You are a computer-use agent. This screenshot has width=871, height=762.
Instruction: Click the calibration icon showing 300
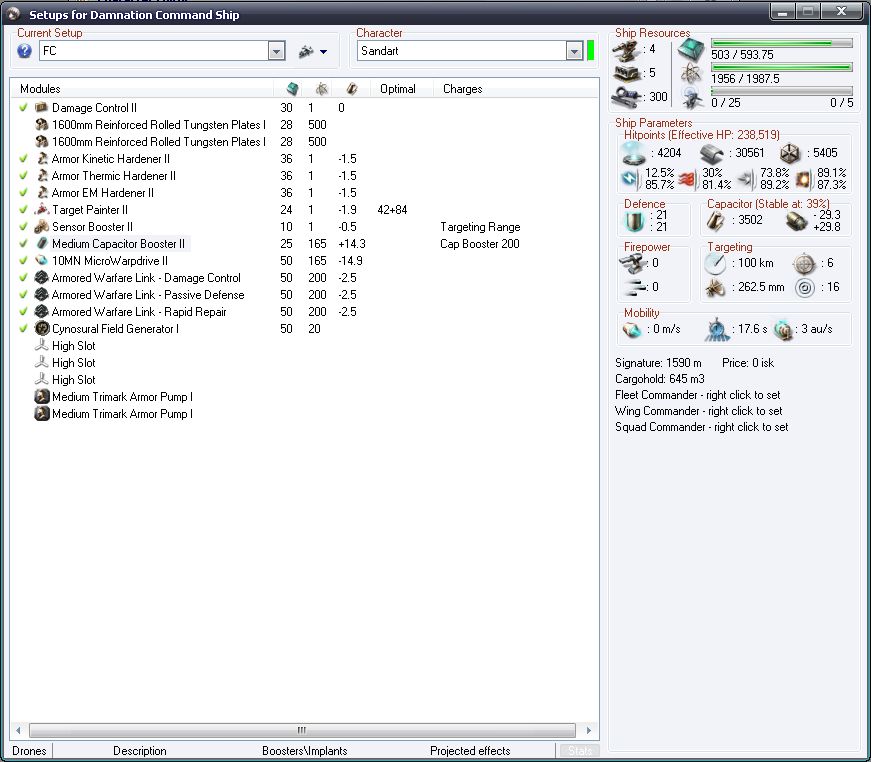[x=627, y=97]
